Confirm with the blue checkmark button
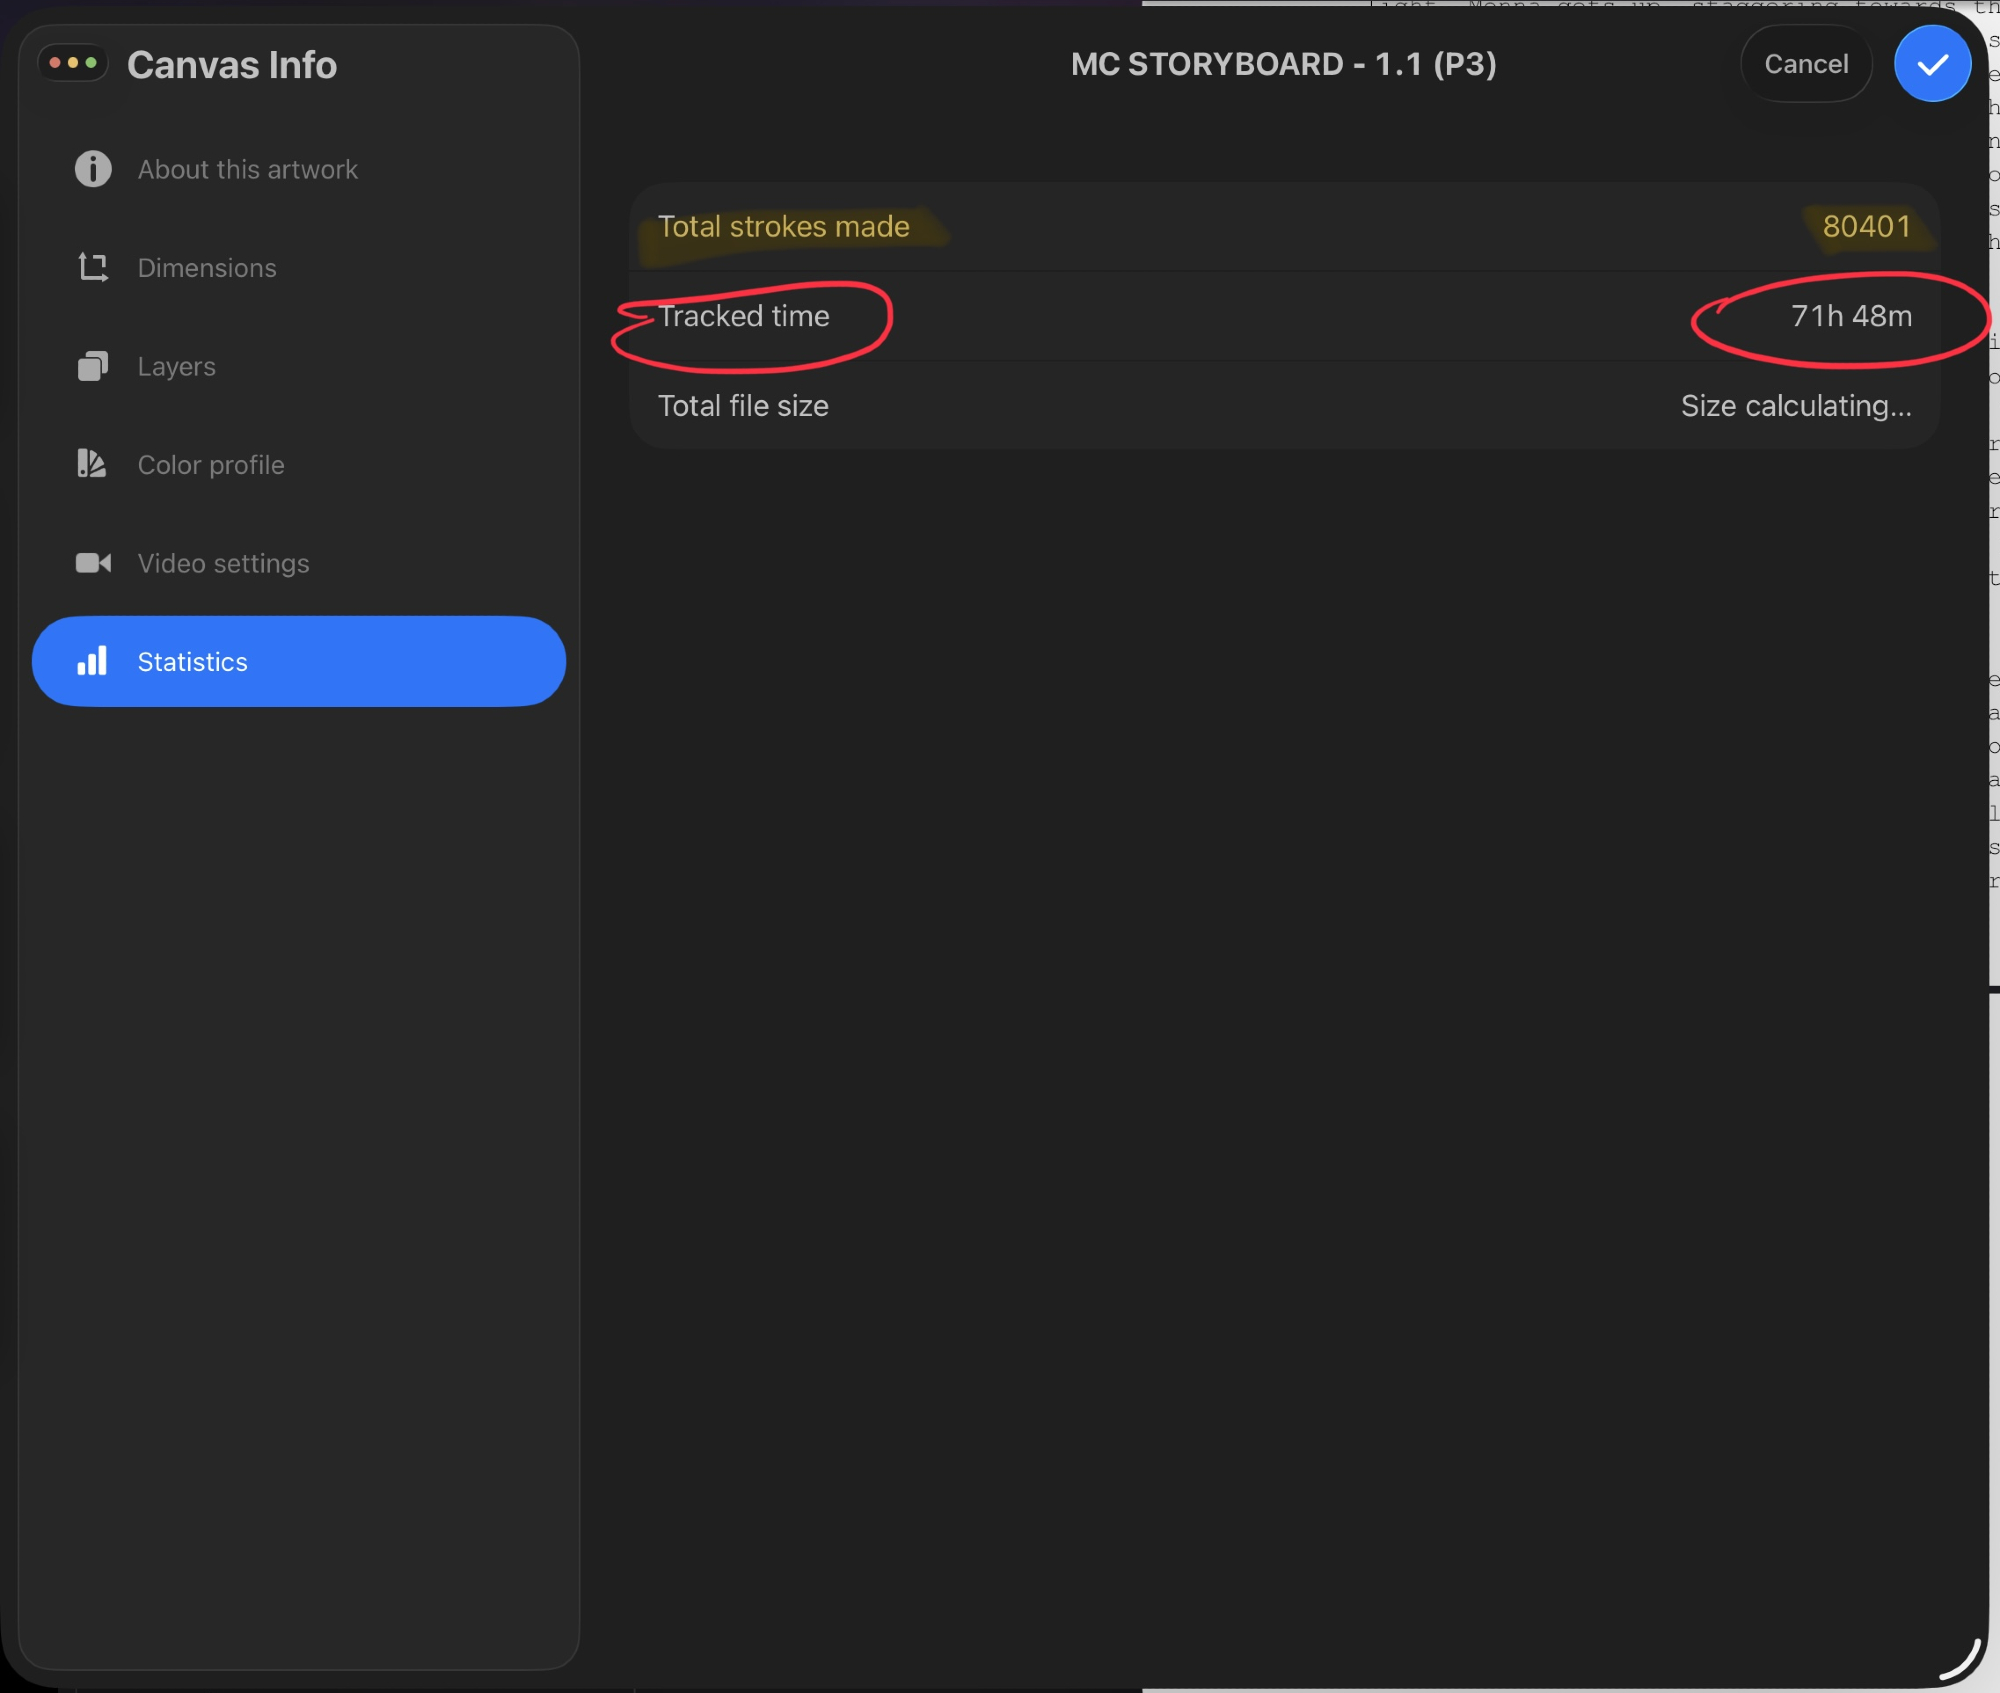 1931,64
